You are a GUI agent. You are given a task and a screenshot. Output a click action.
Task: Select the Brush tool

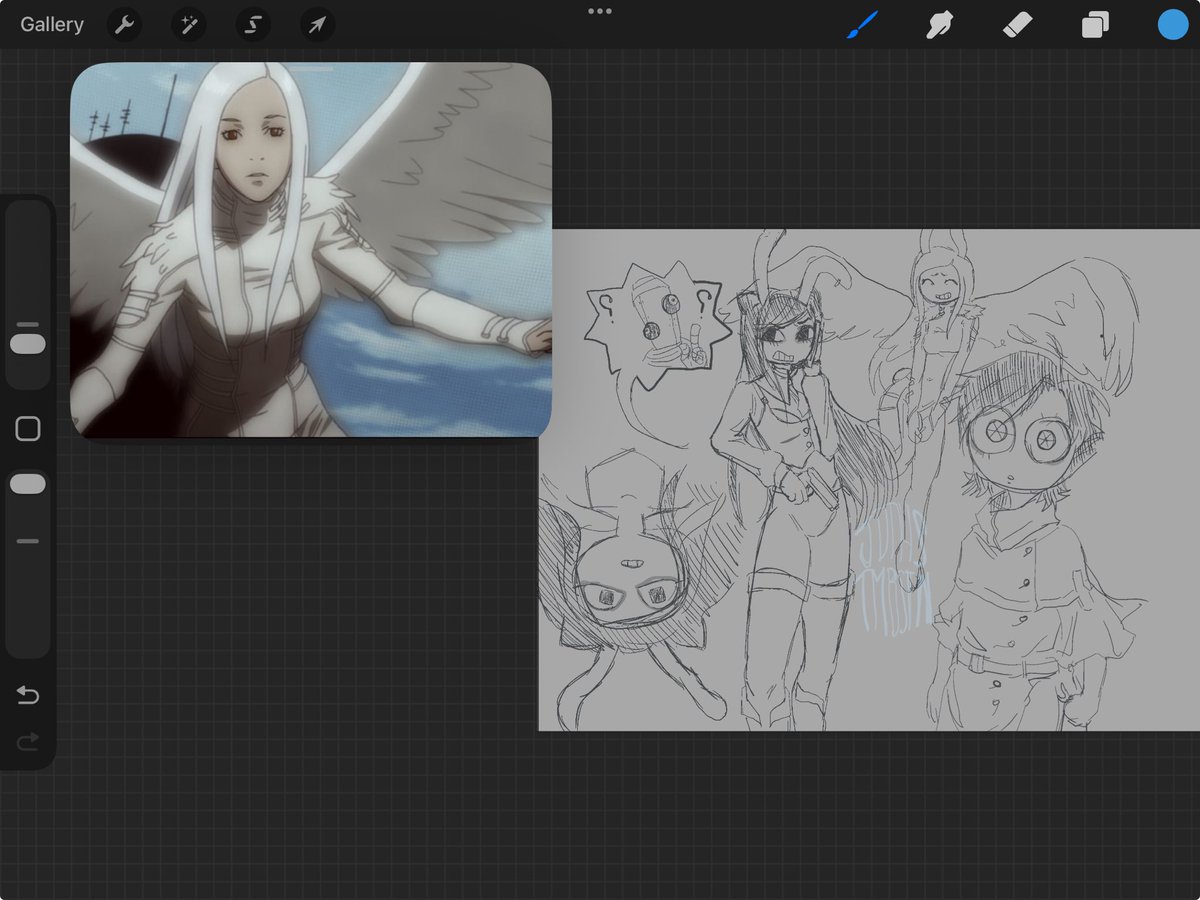[862, 25]
